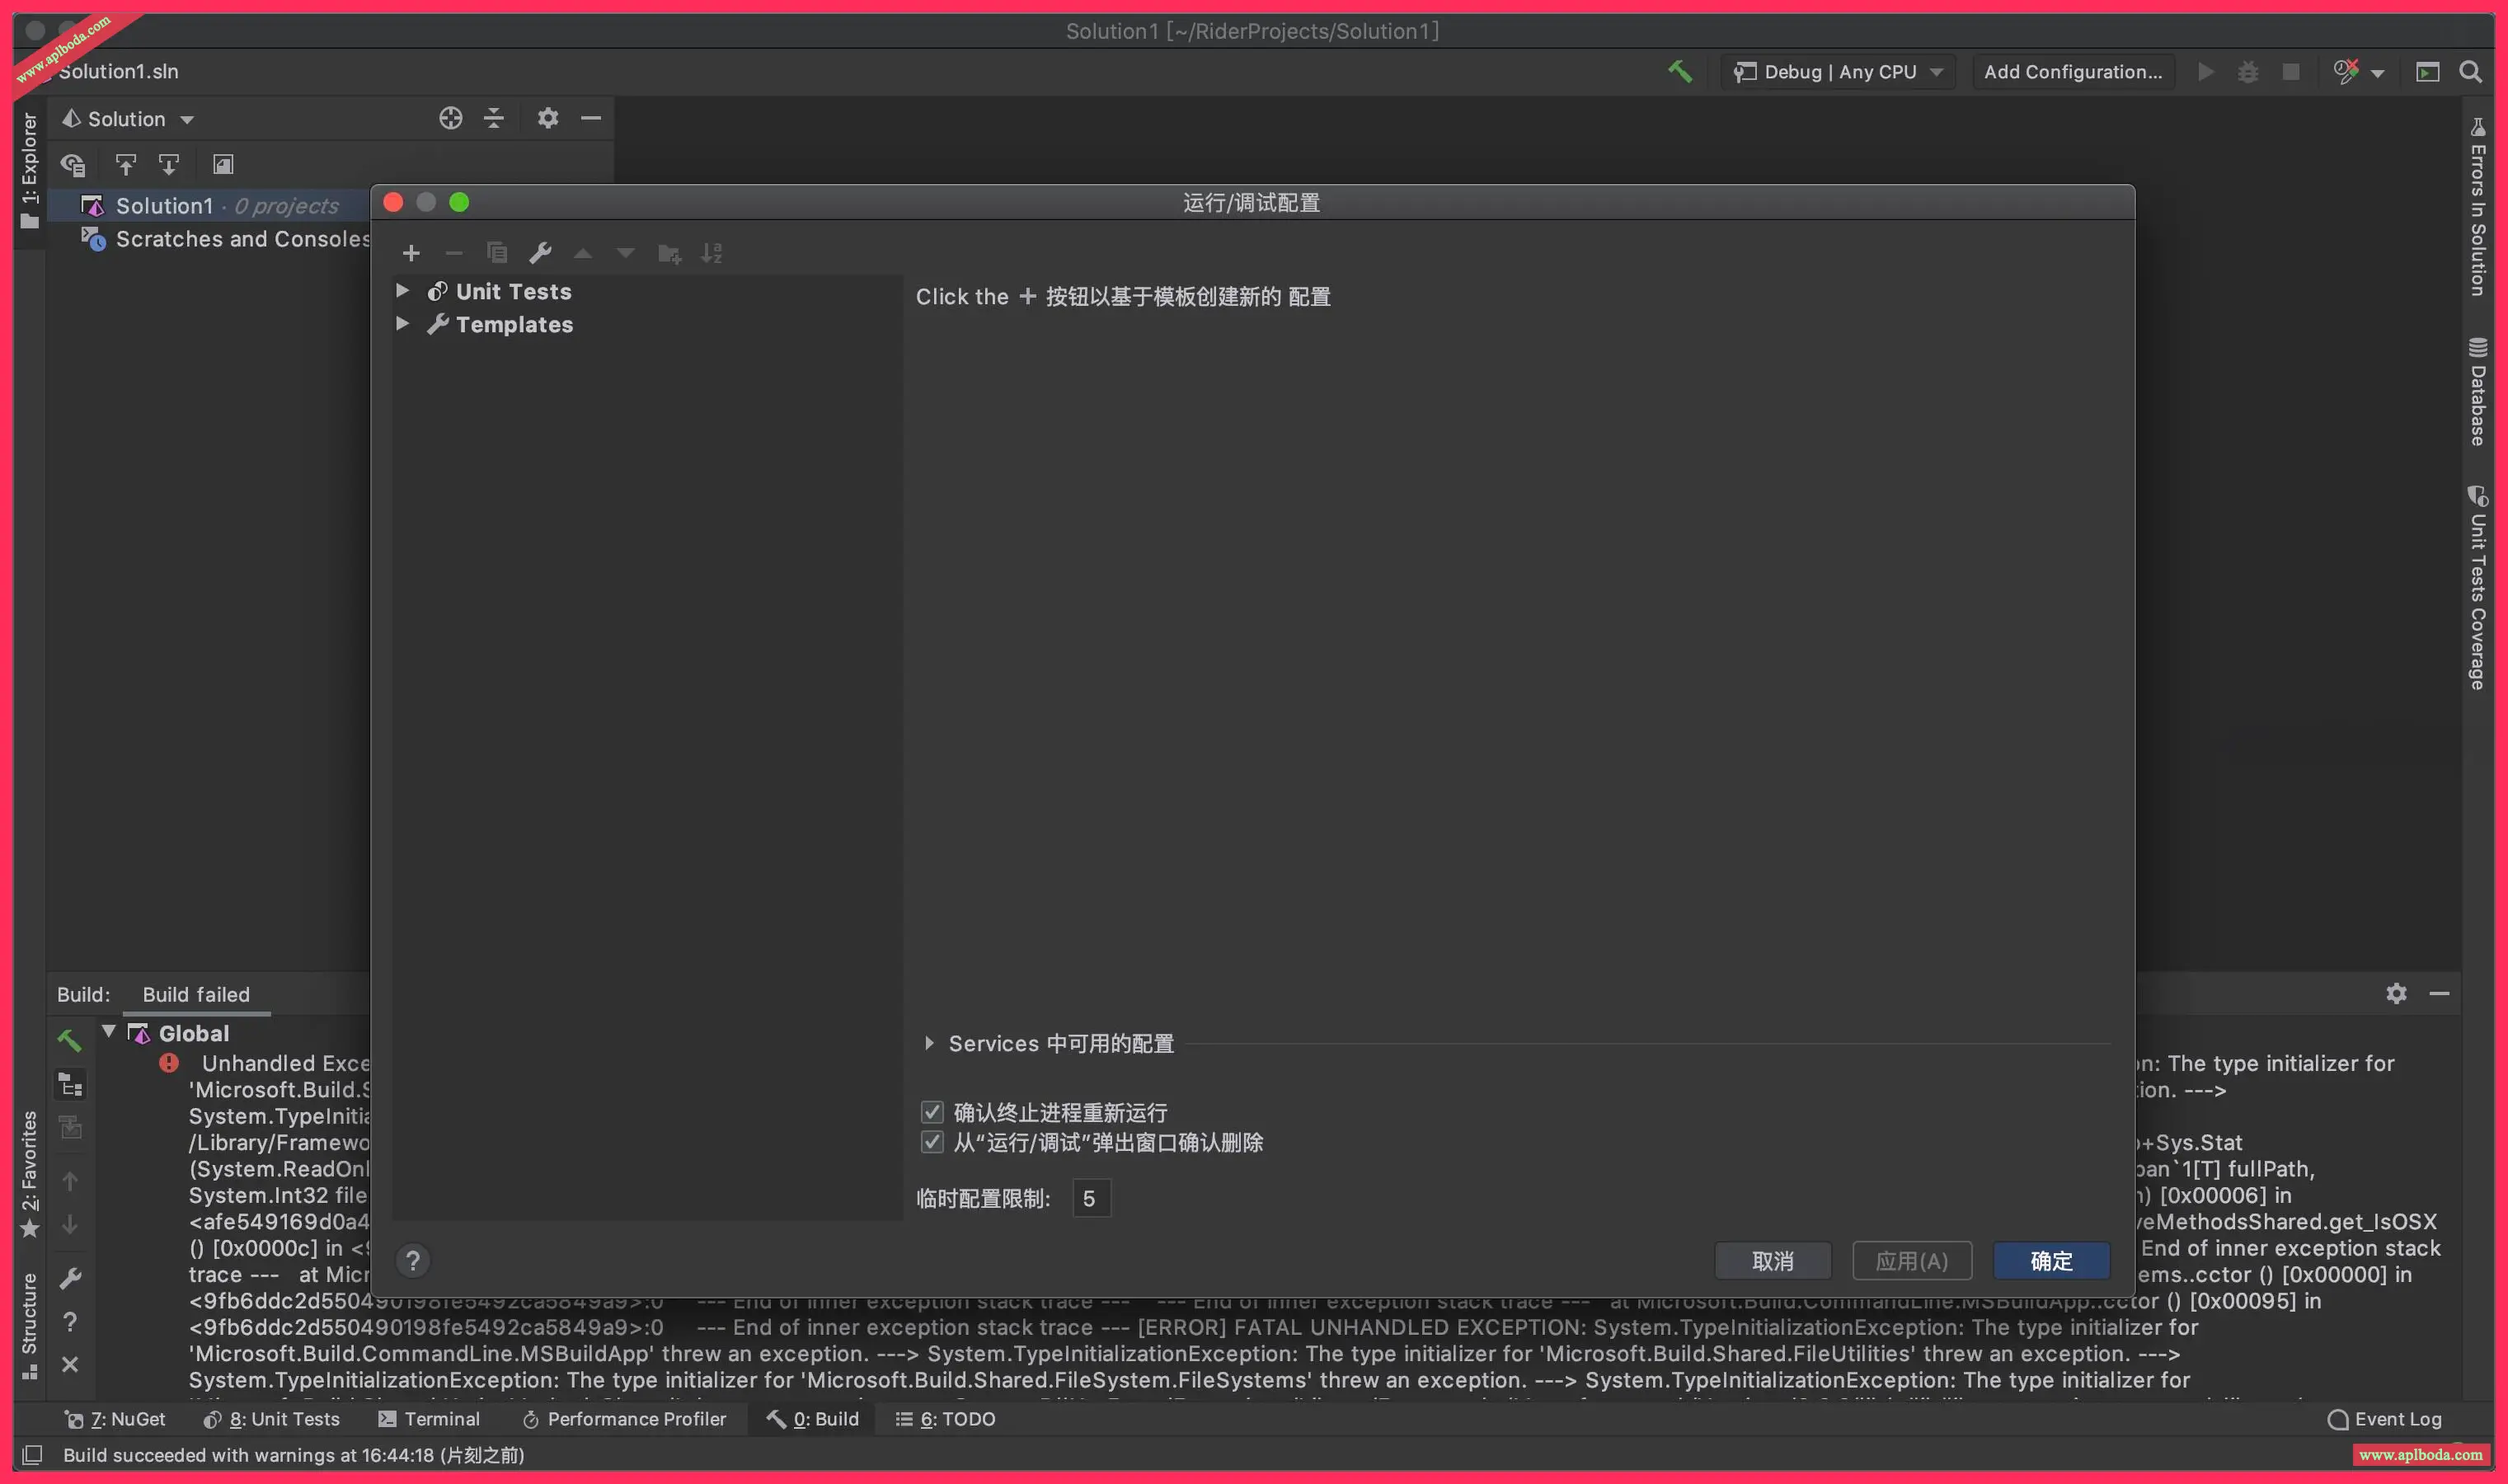Expand the Unit Tests tree node
The height and width of the screenshot is (1484, 2508).
pyautogui.click(x=402, y=291)
